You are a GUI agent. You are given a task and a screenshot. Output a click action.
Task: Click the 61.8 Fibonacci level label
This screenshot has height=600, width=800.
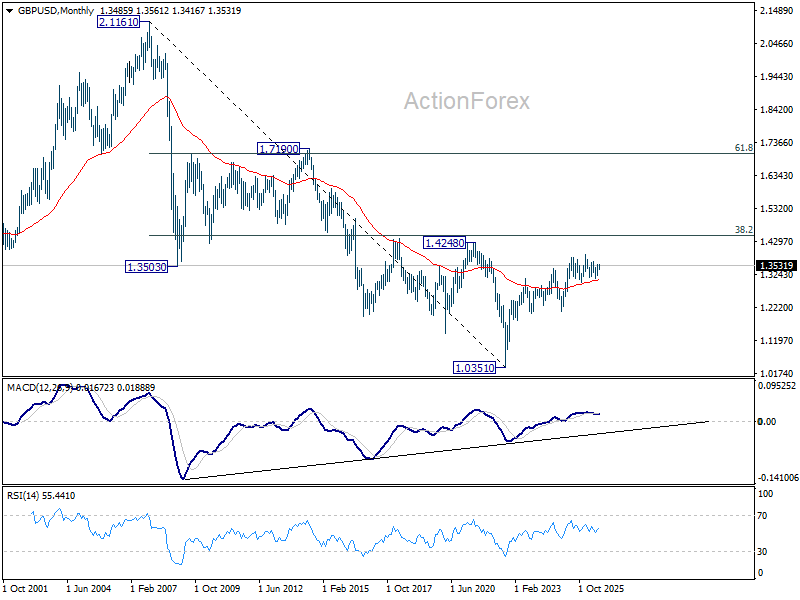tap(743, 147)
